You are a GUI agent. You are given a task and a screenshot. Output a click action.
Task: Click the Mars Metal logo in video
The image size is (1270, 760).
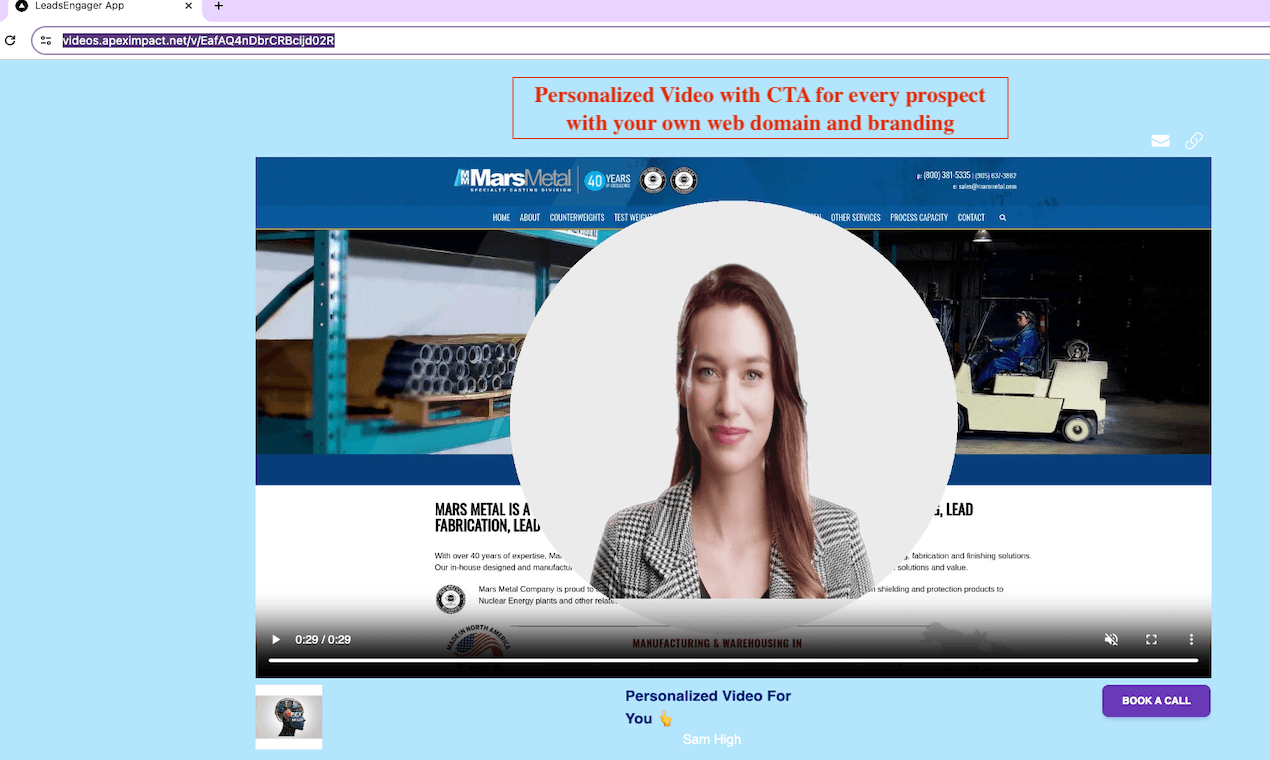(513, 180)
